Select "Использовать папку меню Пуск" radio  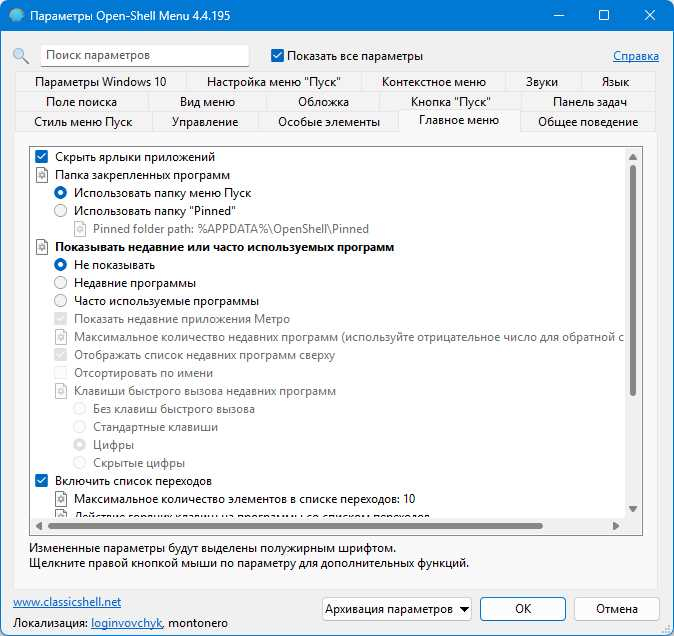(61, 193)
